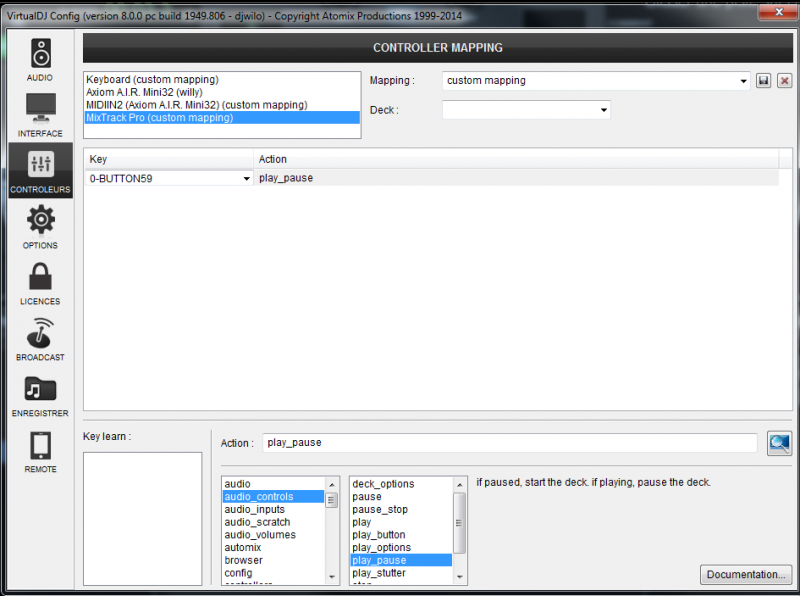This screenshot has width=800, height=596.
Task: Choose the pause_stop action
Action: click(401, 509)
